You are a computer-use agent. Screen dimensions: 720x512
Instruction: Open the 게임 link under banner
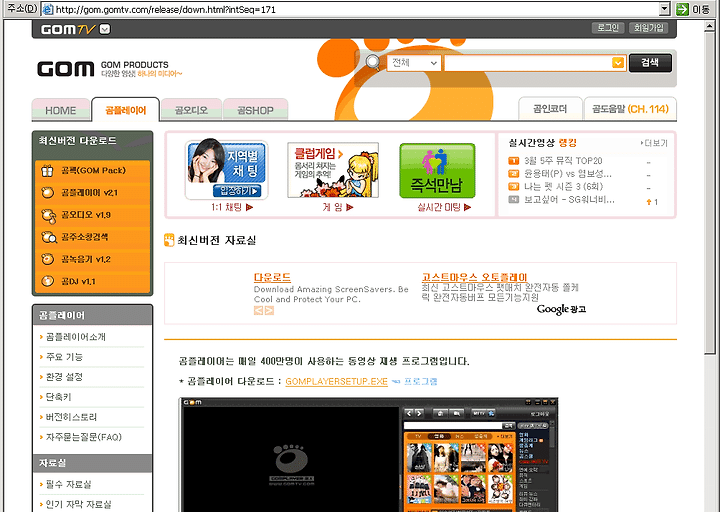(338, 207)
